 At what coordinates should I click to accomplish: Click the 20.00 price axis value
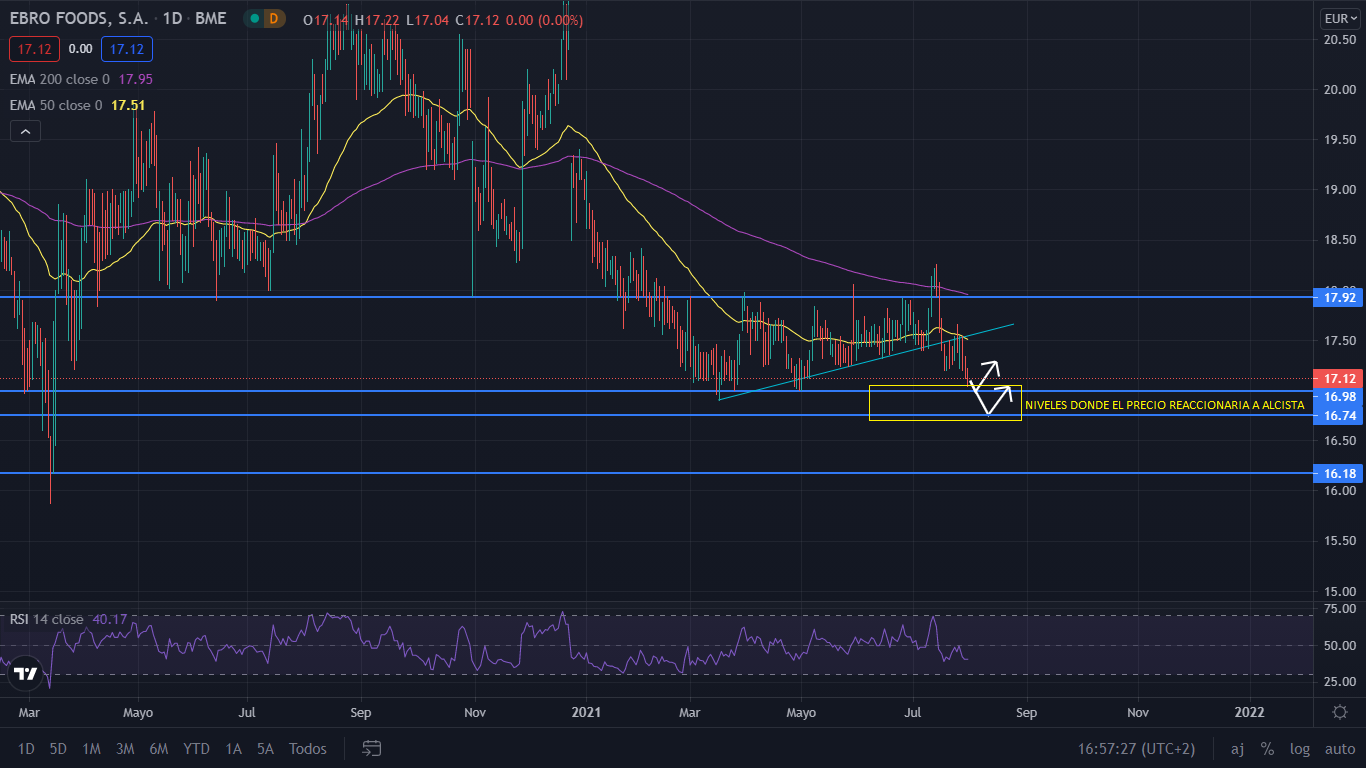tap(1339, 89)
